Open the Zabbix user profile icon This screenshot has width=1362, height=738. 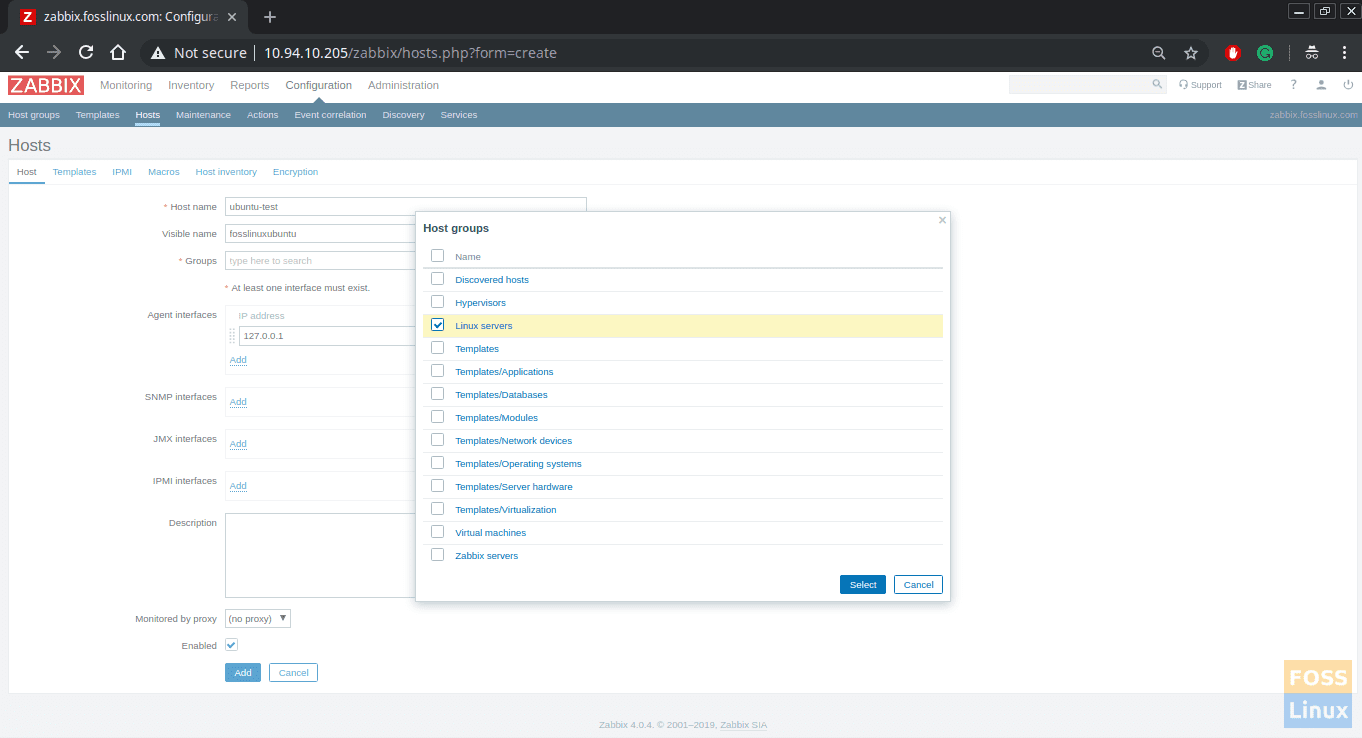pyautogui.click(x=1321, y=85)
